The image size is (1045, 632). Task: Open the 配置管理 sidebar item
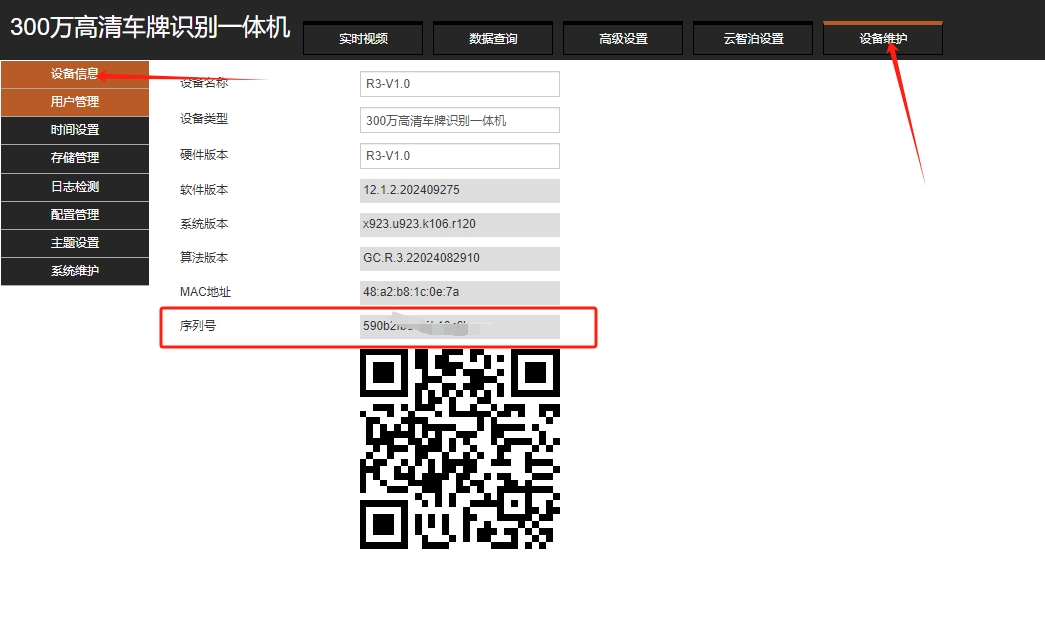click(x=75, y=215)
